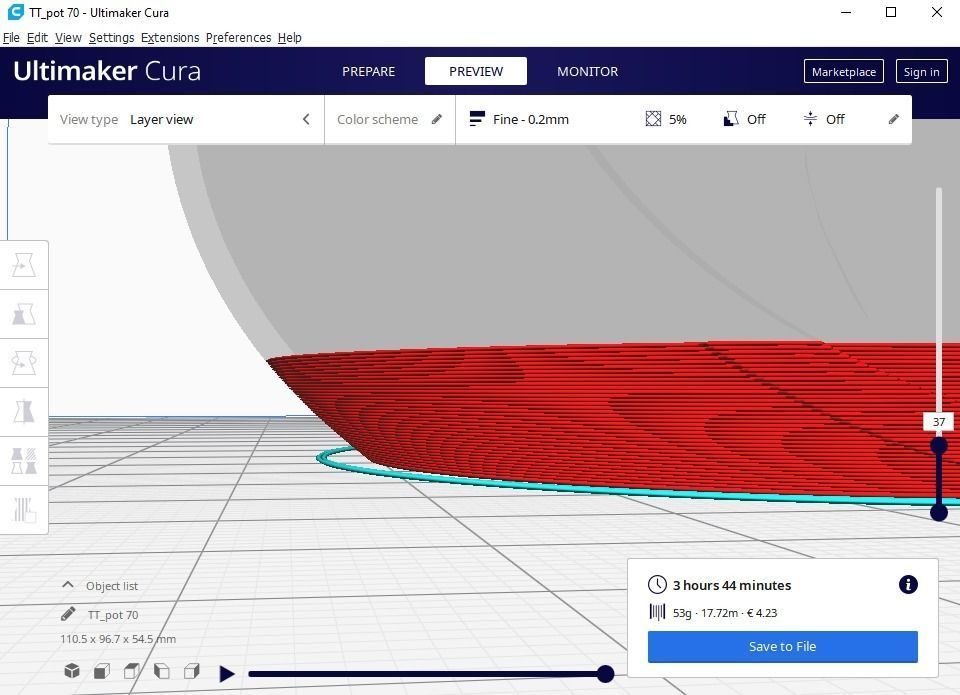Click the print info icon
Screen dimensions: 960x695
coord(908,585)
